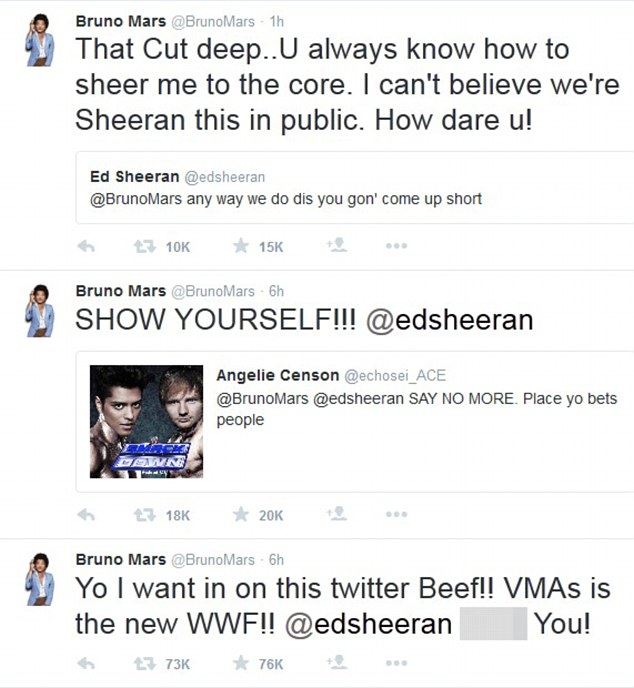Click @edsheeran mention in the 'WWF' tweet

(368, 624)
